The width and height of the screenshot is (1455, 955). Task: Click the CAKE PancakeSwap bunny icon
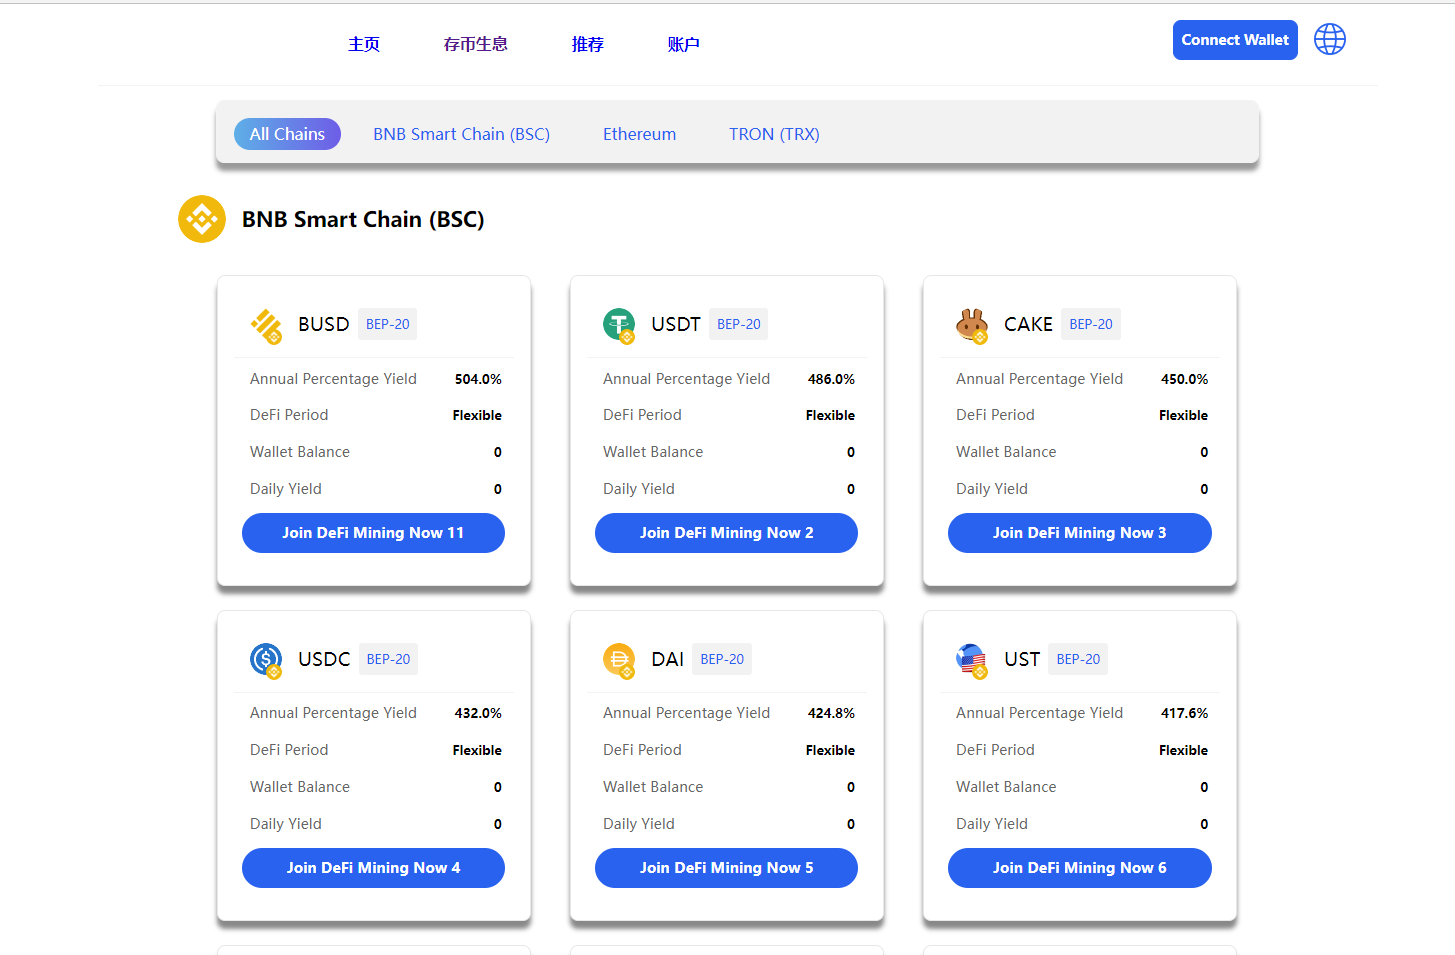pyautogui.click(x=972, y=325)
